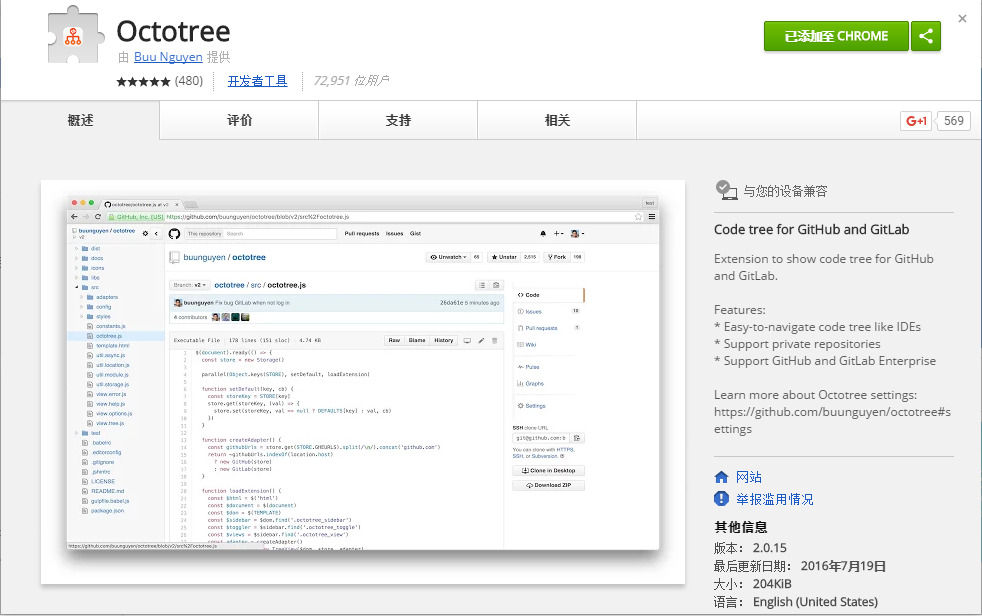This screenshot has height=616, width=982.
Task: Click the five-star rating icons
Action: [x=143, y=81]
